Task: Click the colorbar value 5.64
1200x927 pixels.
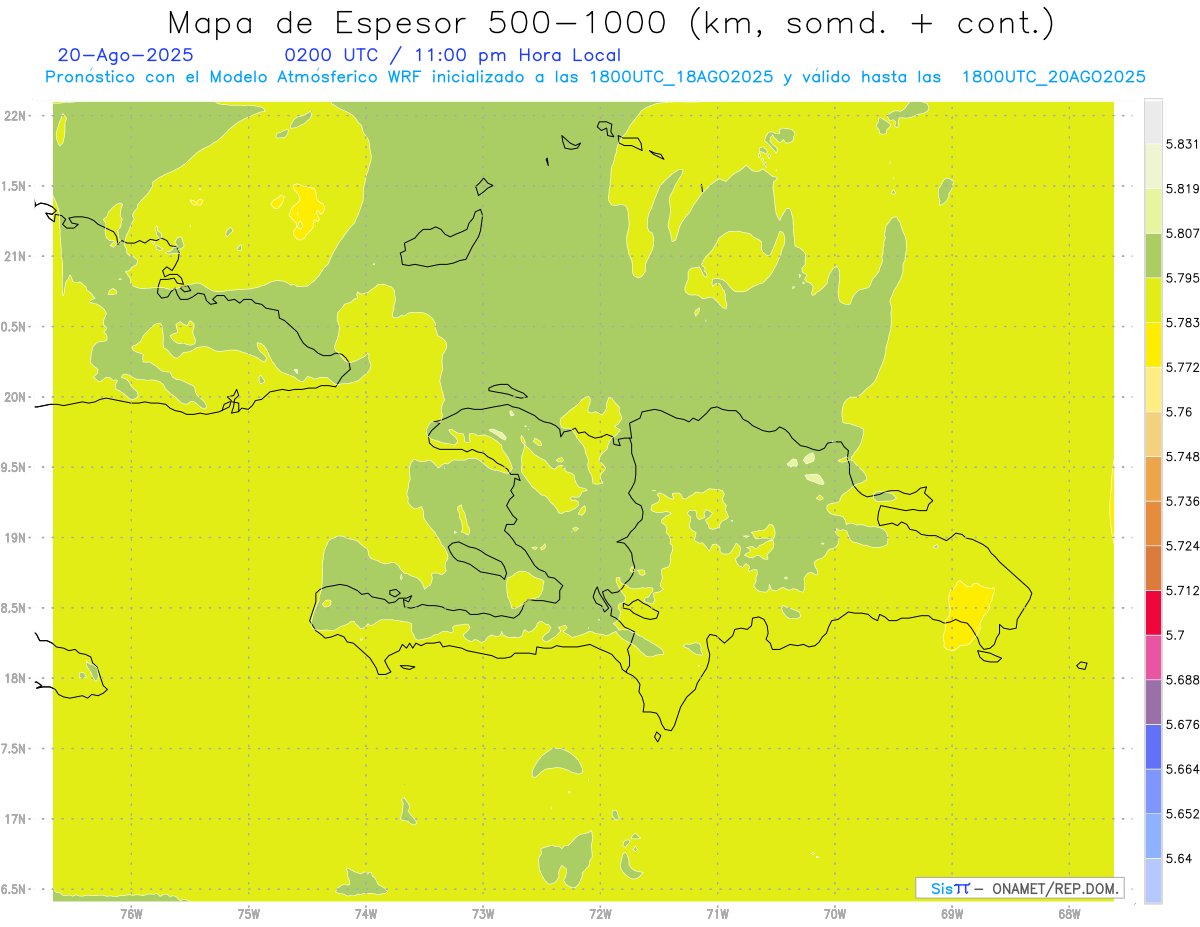Action: [x=1178, y=858]
